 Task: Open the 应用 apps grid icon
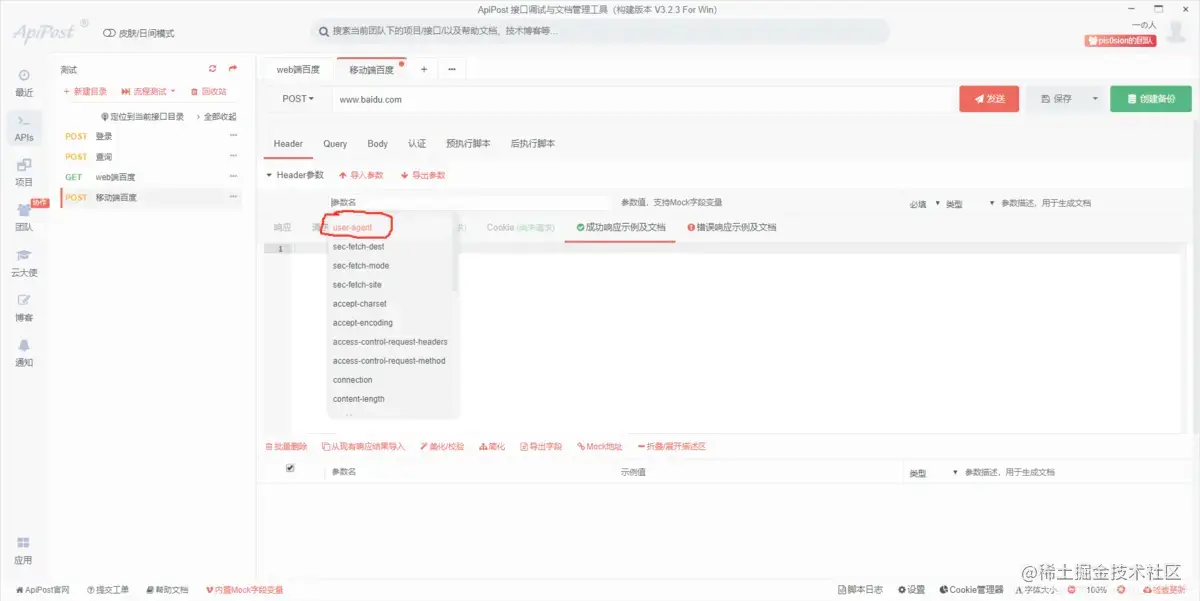(24, 550)
